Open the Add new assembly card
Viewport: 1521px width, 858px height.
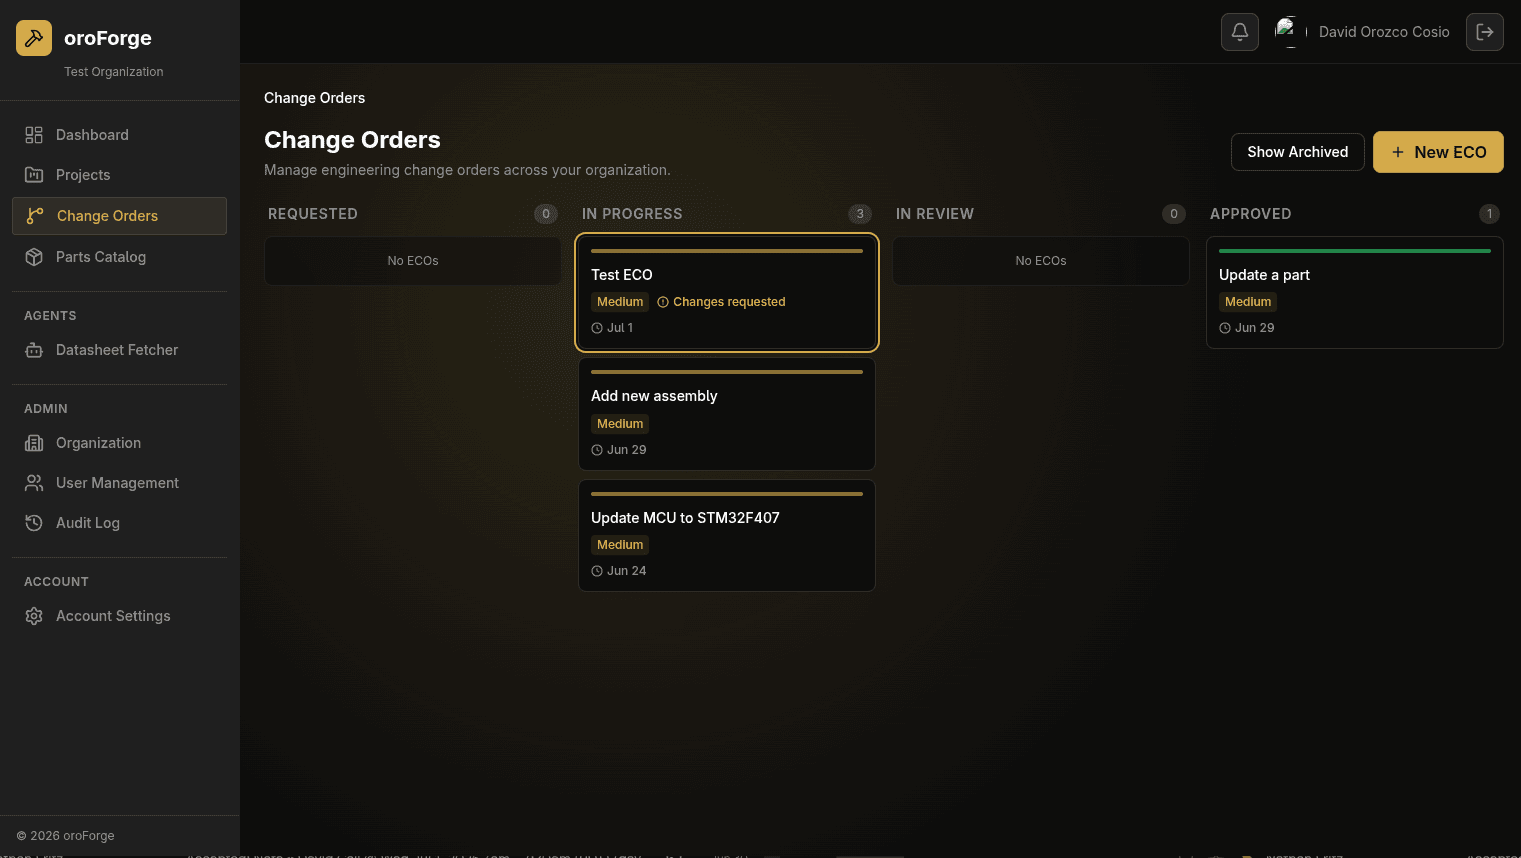click(x=727, y=414)
